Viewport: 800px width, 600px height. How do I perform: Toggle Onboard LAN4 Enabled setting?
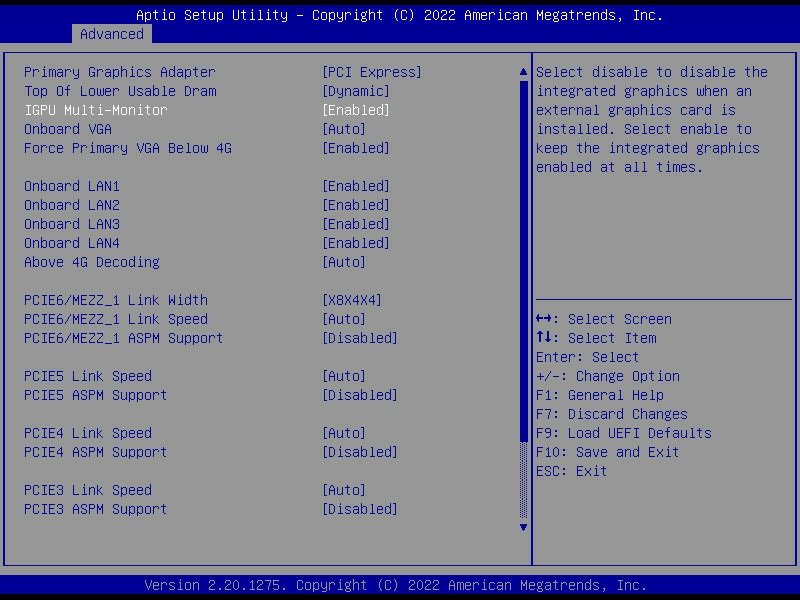coord(356,243)
